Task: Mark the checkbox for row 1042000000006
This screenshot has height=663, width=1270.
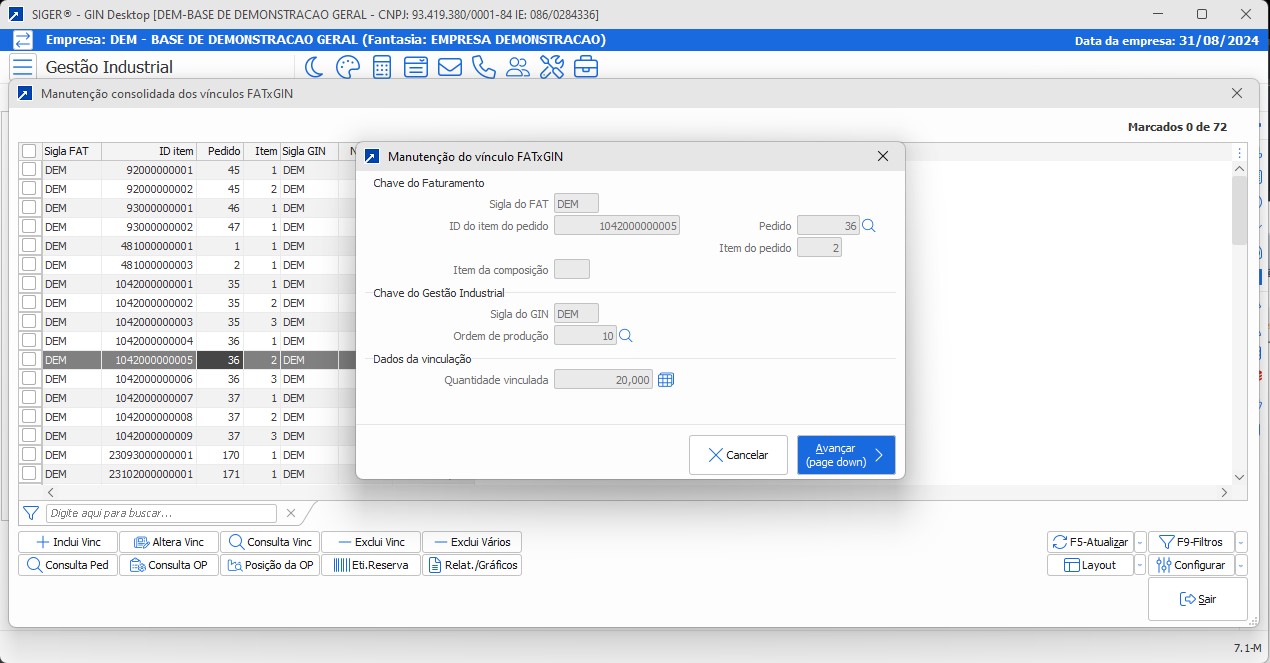Action: (29, 379)
